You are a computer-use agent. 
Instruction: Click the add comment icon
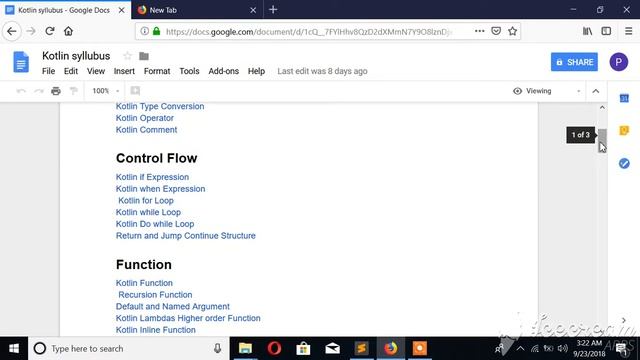click(135, 91)
